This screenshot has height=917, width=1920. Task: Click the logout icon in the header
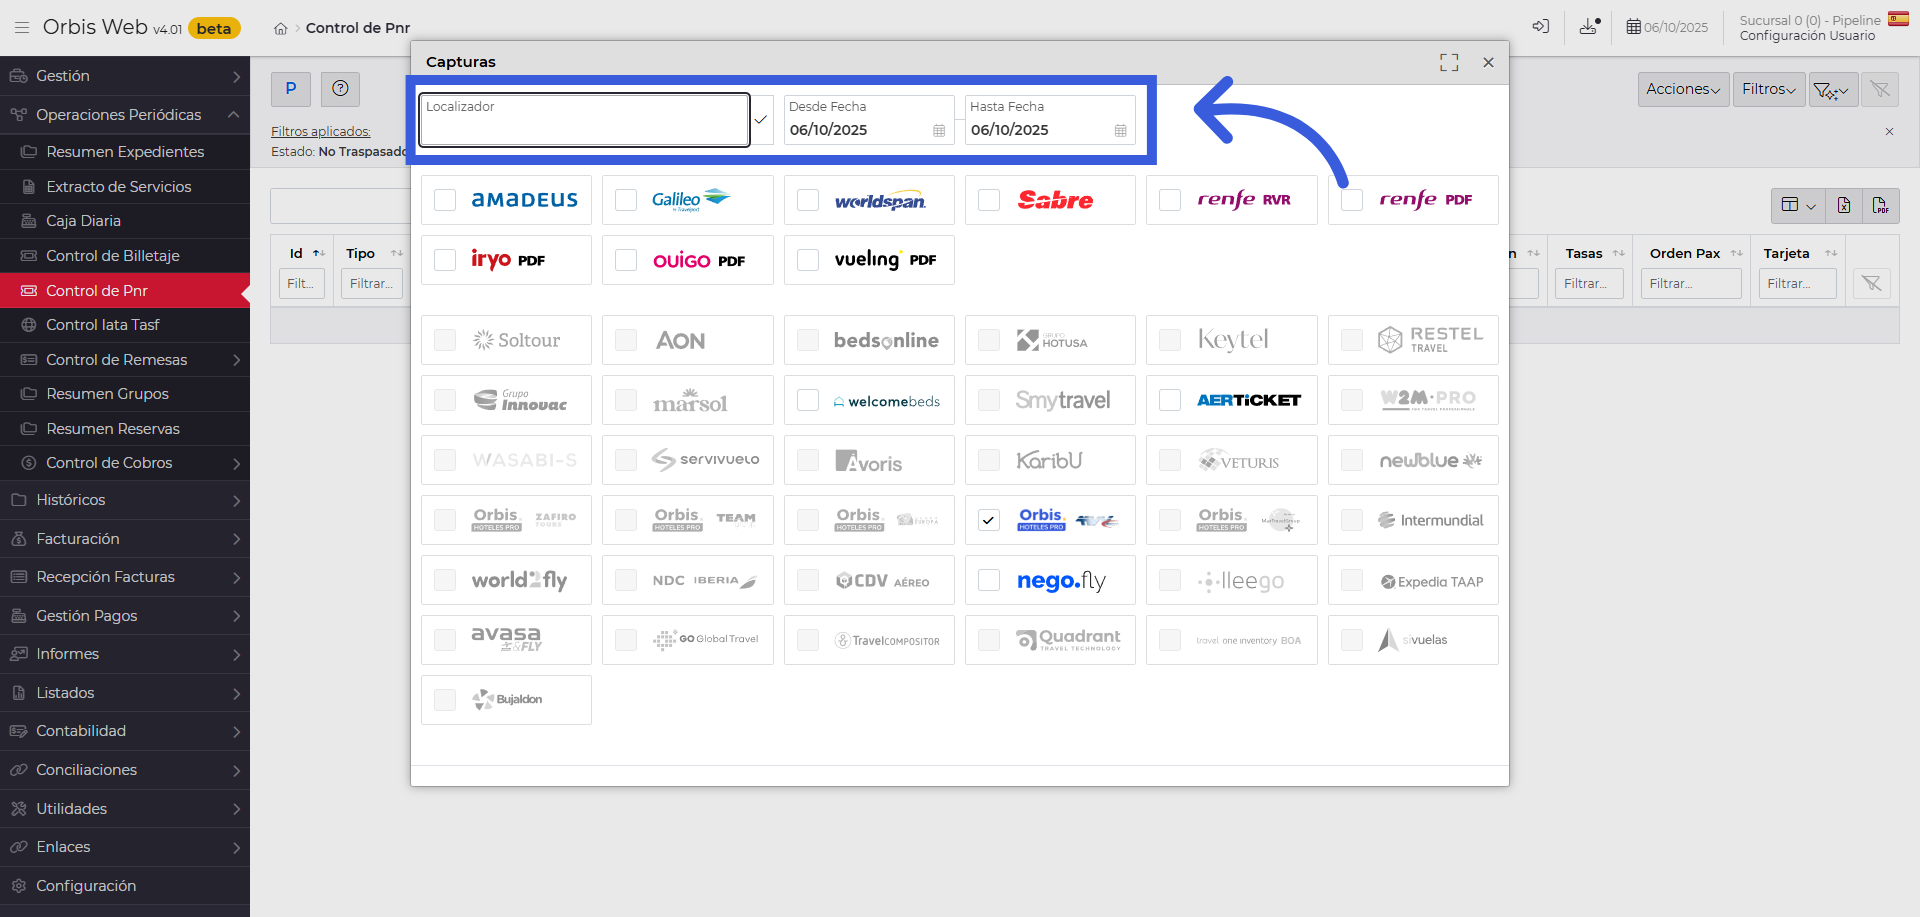tap(1541, 27)
